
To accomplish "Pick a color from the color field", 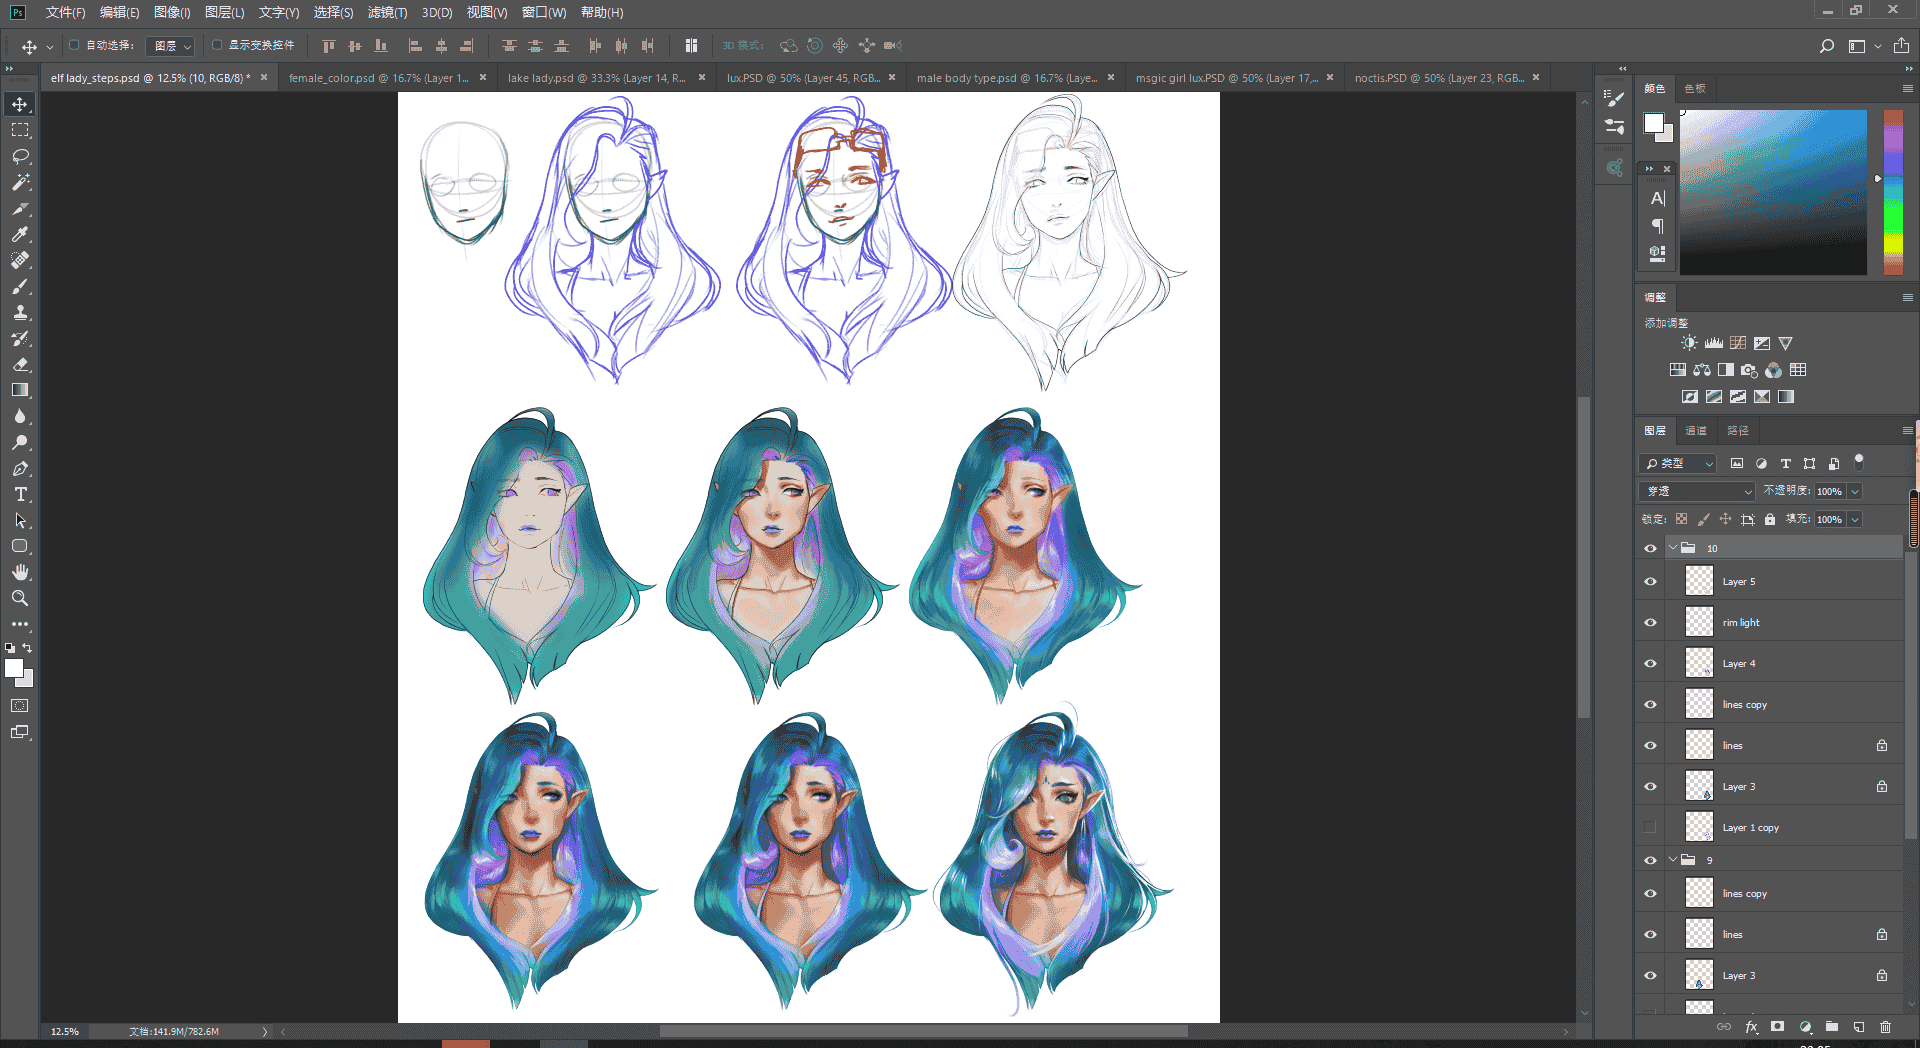I will click(1773, 192).
